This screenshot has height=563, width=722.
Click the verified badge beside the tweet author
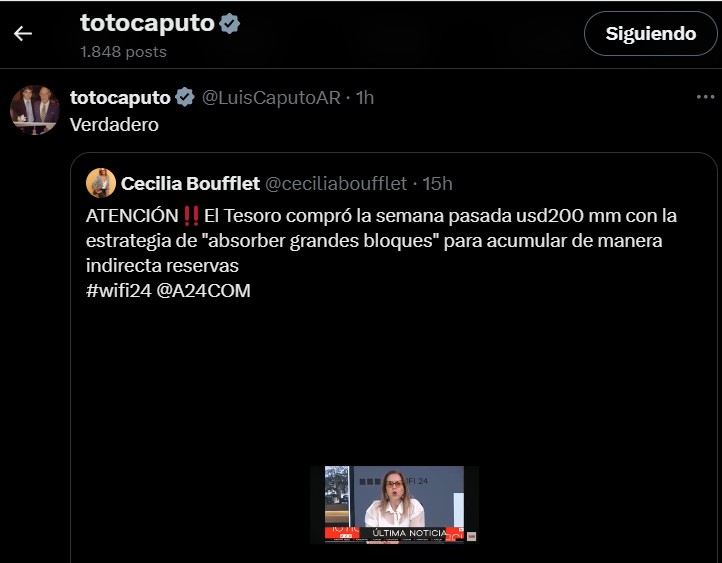(185, 98)
